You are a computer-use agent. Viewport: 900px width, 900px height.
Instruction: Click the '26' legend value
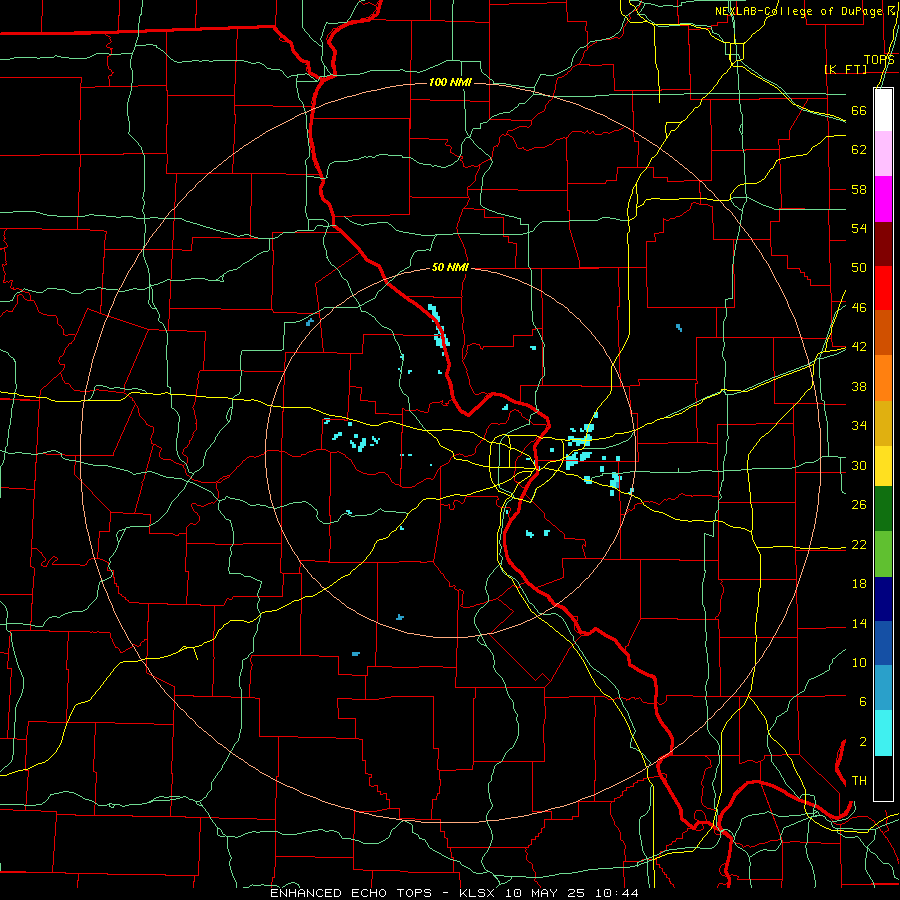(x=859, y=505)
